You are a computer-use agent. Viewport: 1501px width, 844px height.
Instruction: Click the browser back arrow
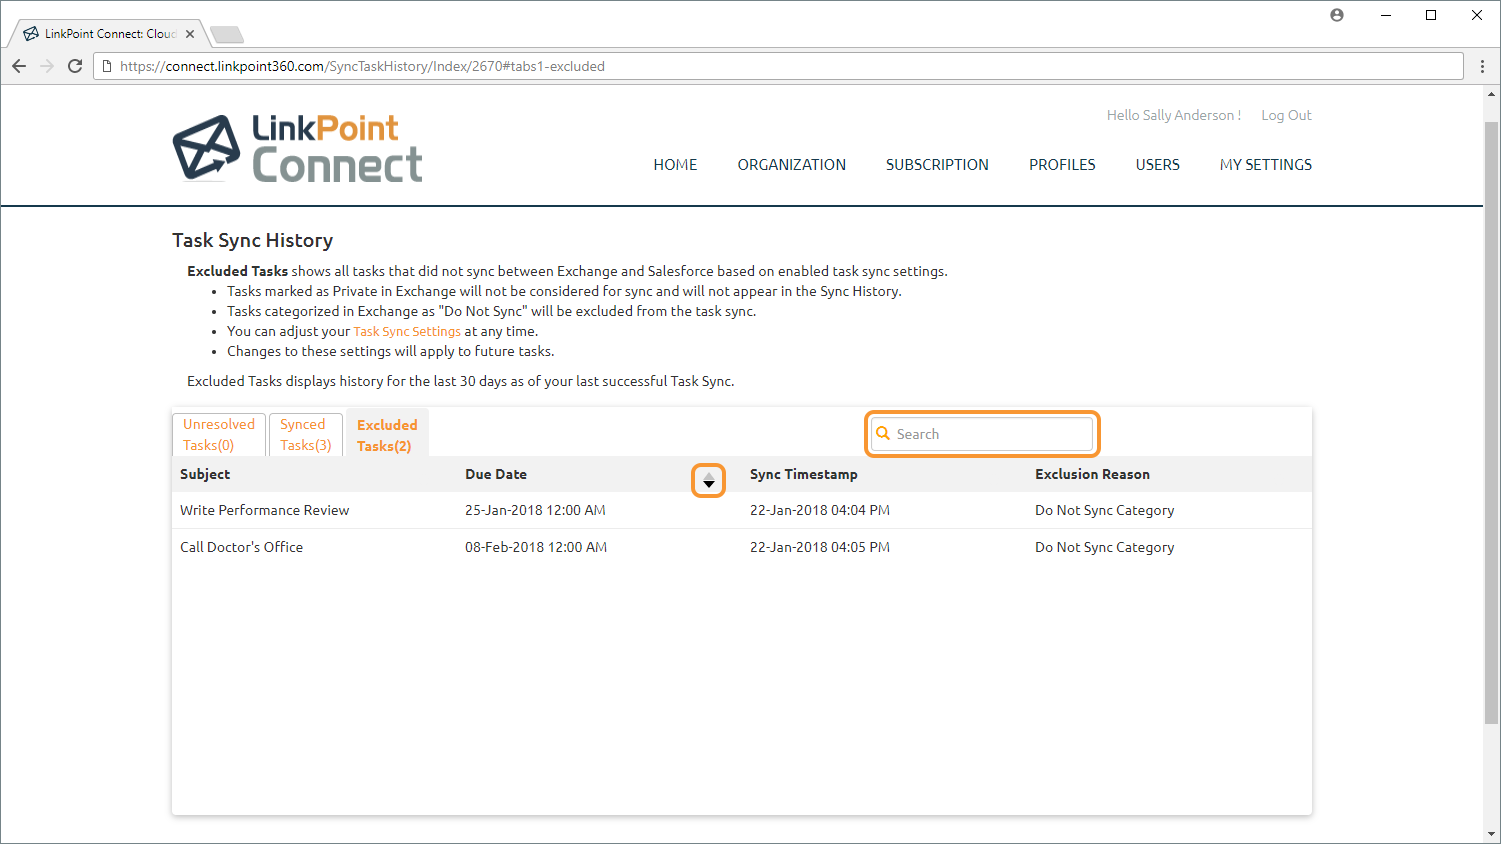coord(19,66)
